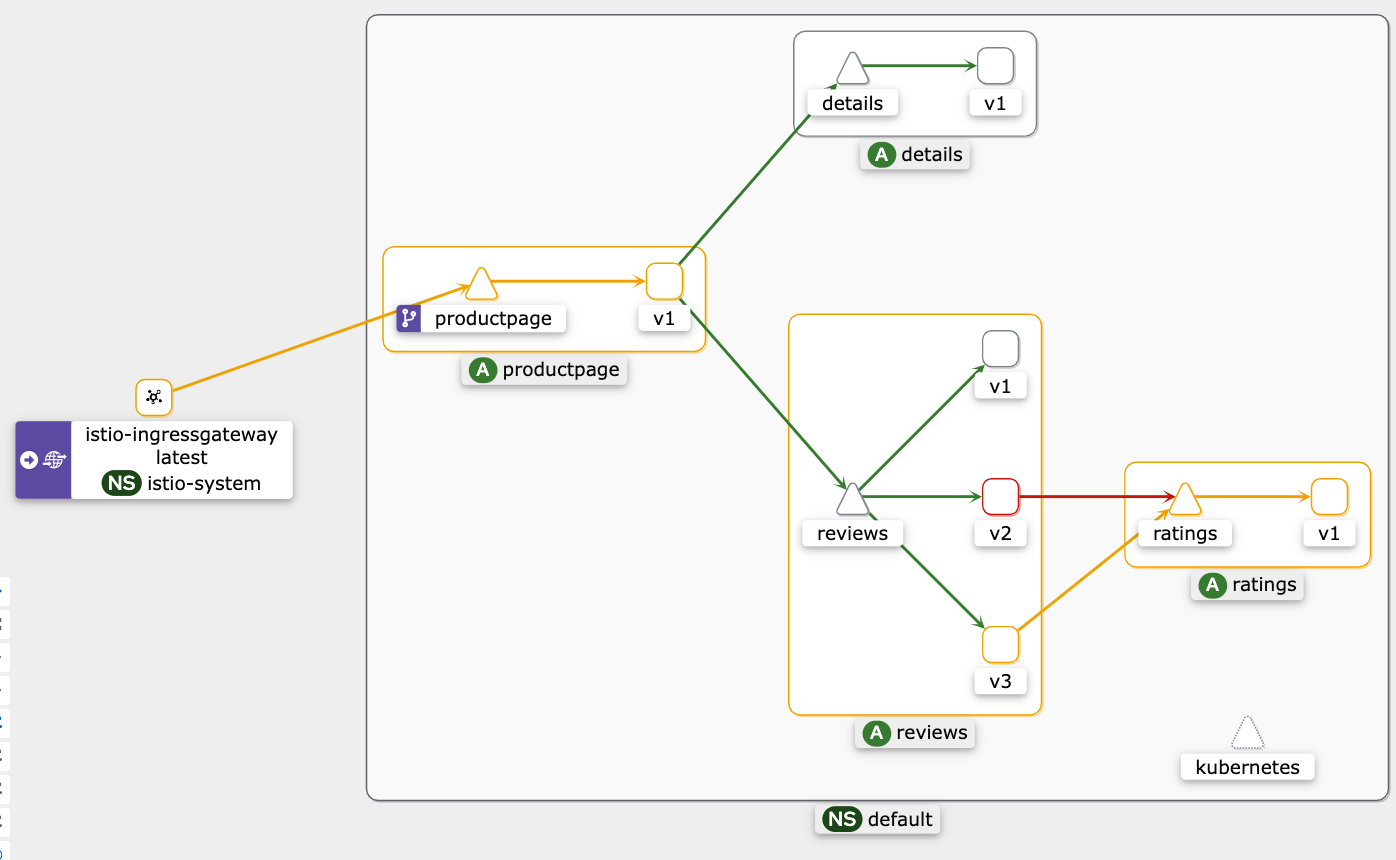This screenshot has width=1396, height=860.
Task: Select the green edge from details service to v1
Action: pos(920,66)
